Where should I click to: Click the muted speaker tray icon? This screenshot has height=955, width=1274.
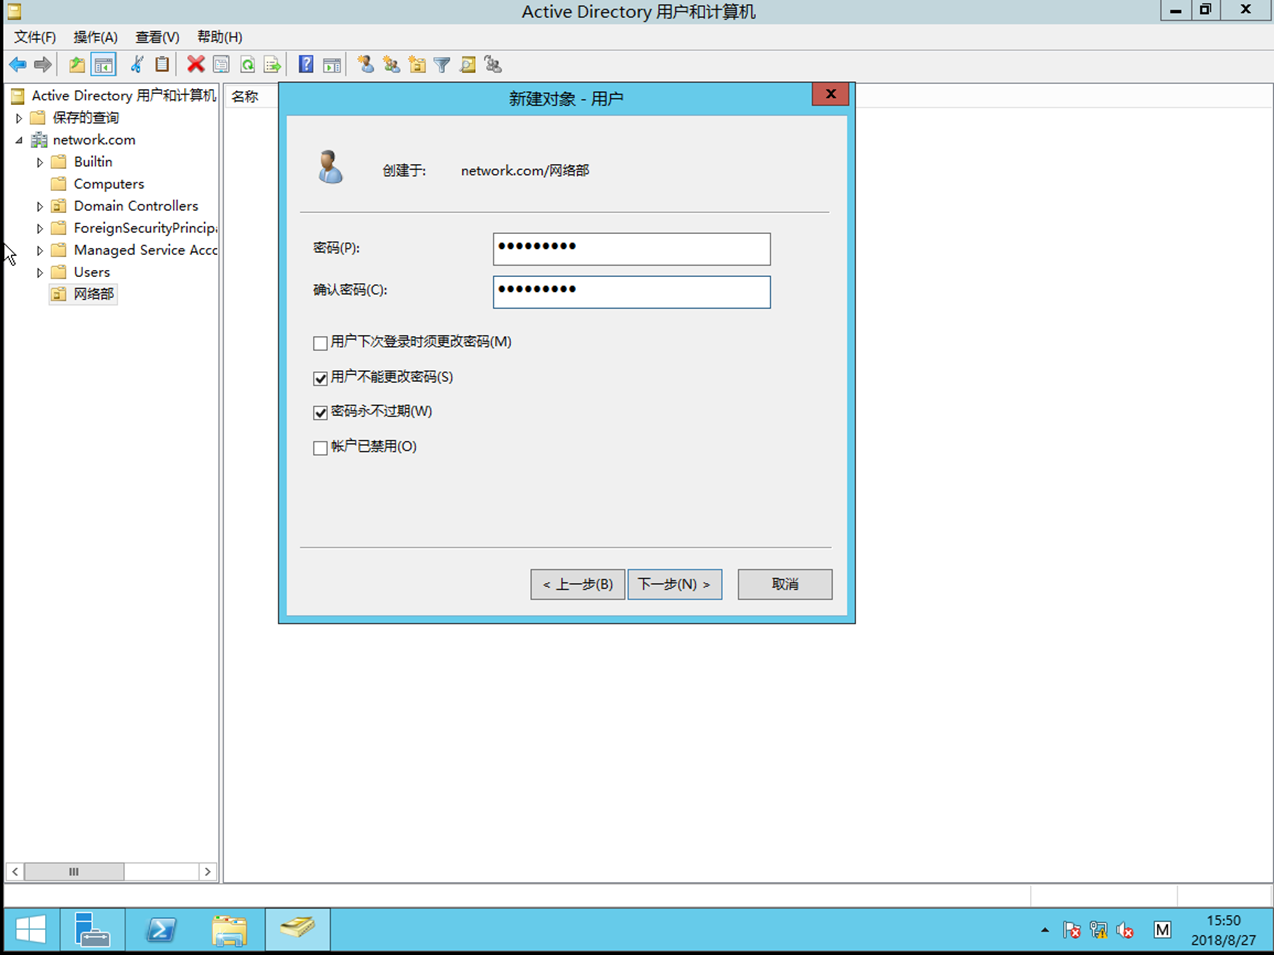tap(1125, 930)
